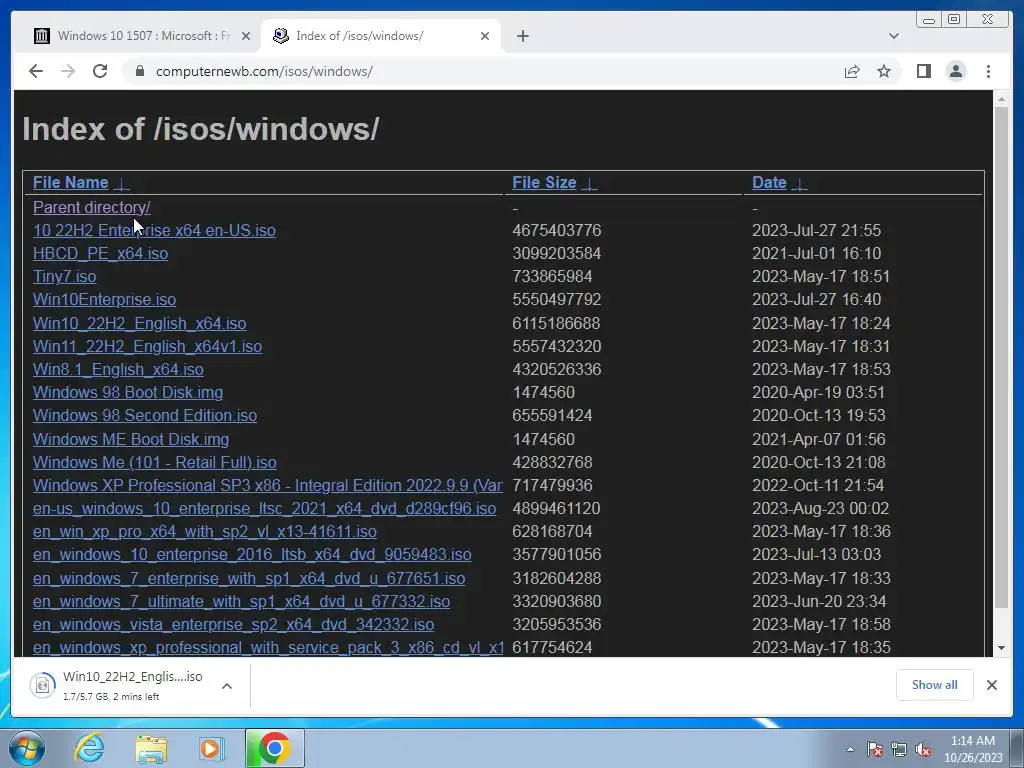Download Win8.1_English_x64.iso

click(x=118, y=369)
